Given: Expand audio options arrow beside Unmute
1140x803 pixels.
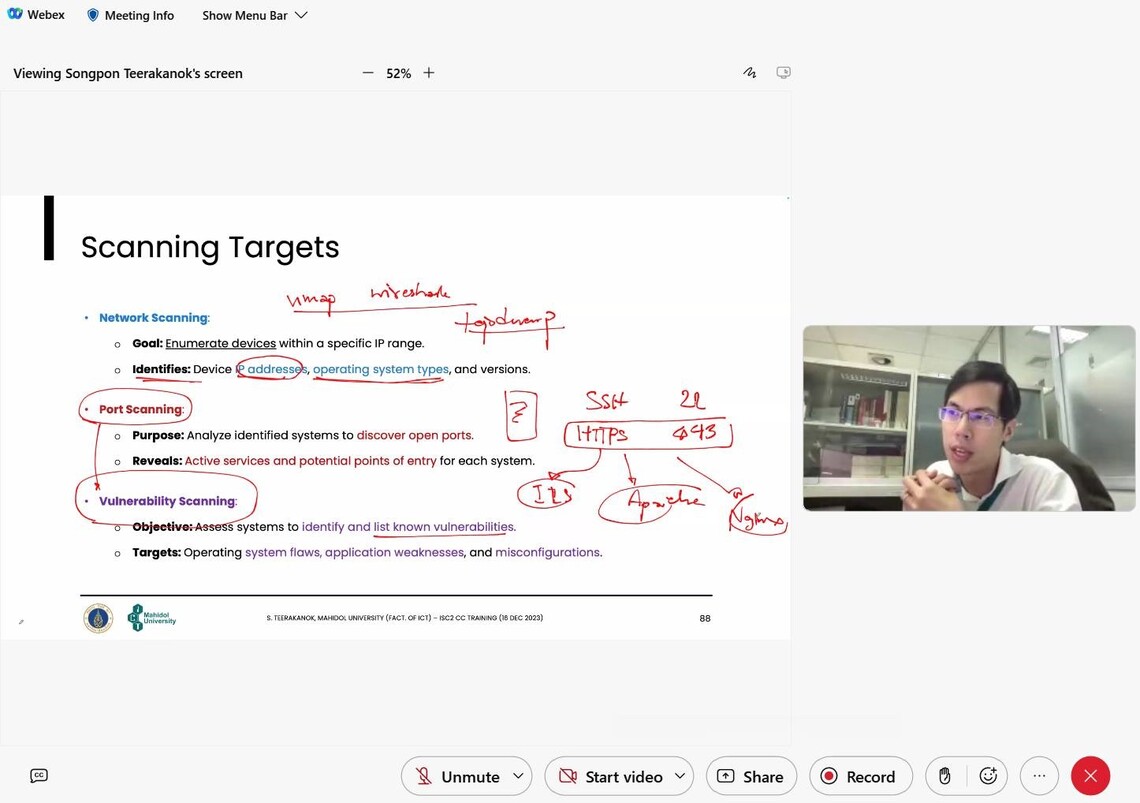Looking at the screenshot, I should pyautogui.click(x=518, y=776).
